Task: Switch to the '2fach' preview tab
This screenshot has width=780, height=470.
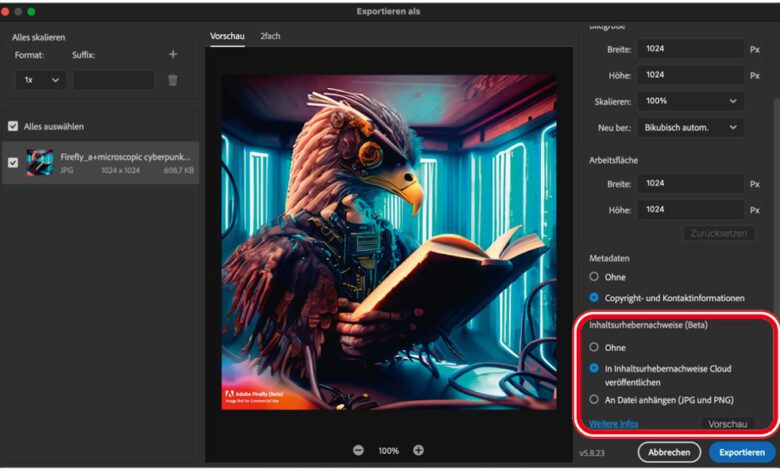Action: [x=270, y=36]
